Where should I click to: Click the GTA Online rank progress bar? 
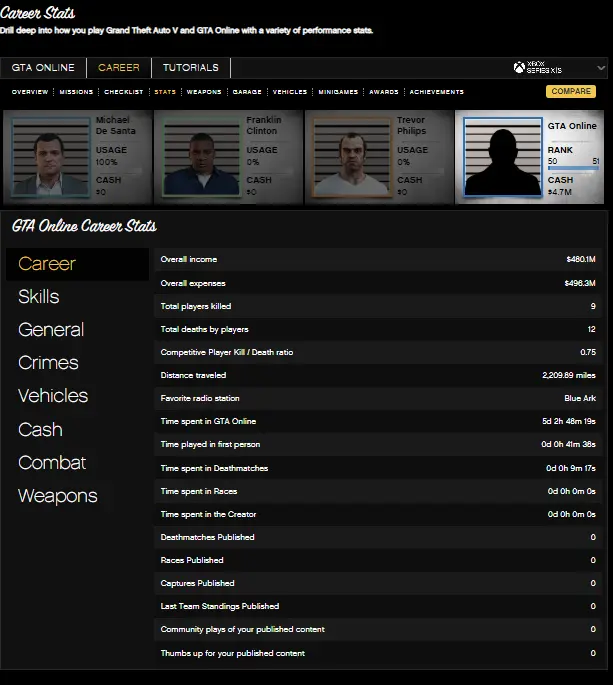[573, 169]
